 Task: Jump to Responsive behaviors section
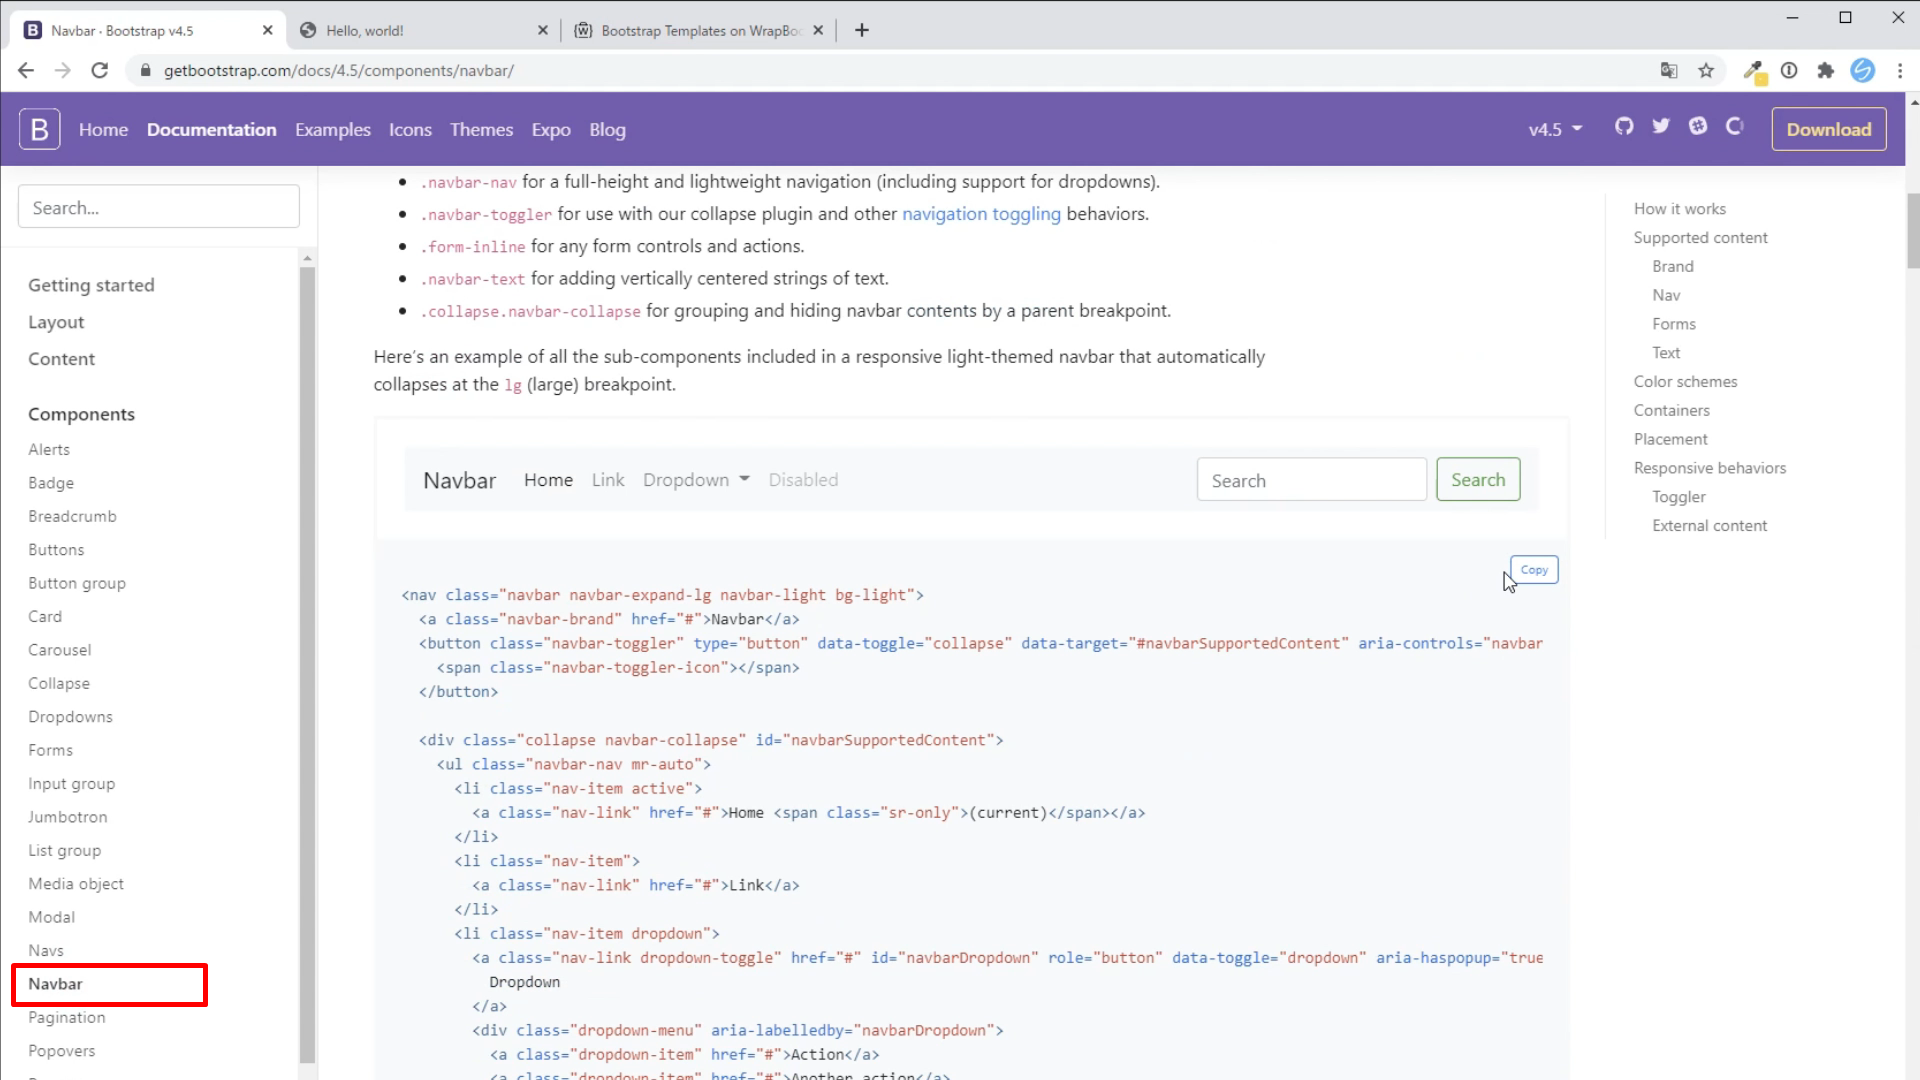click(1709, 468)
